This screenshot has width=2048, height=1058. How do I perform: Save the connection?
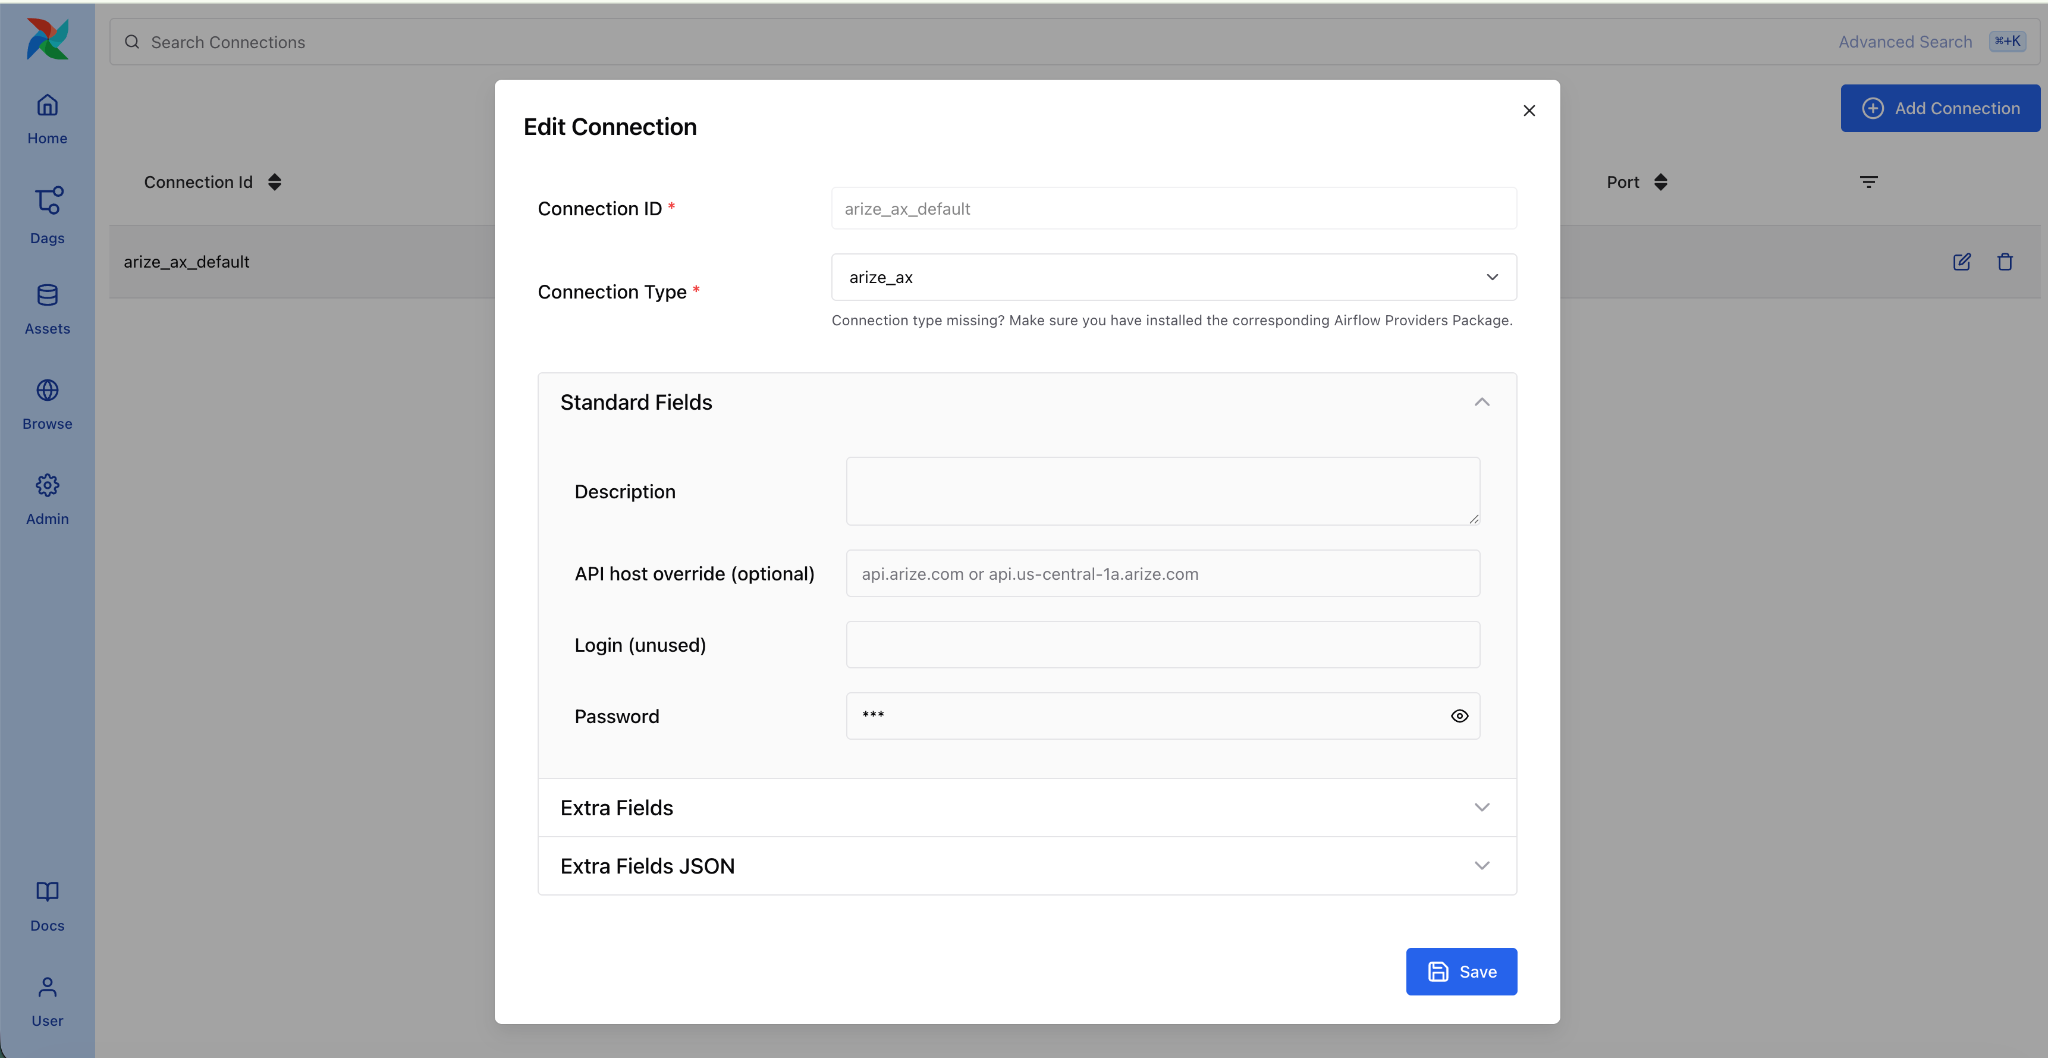(x=1461, y=972)
